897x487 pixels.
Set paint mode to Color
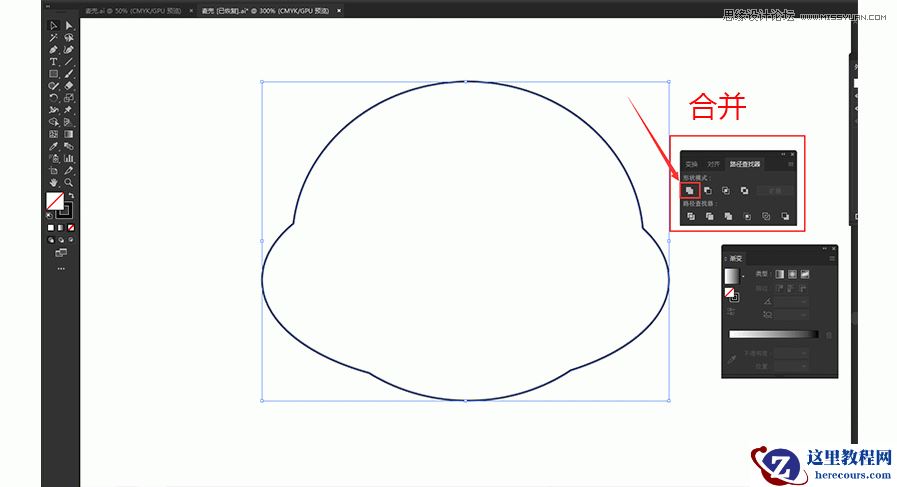[50, 228]
